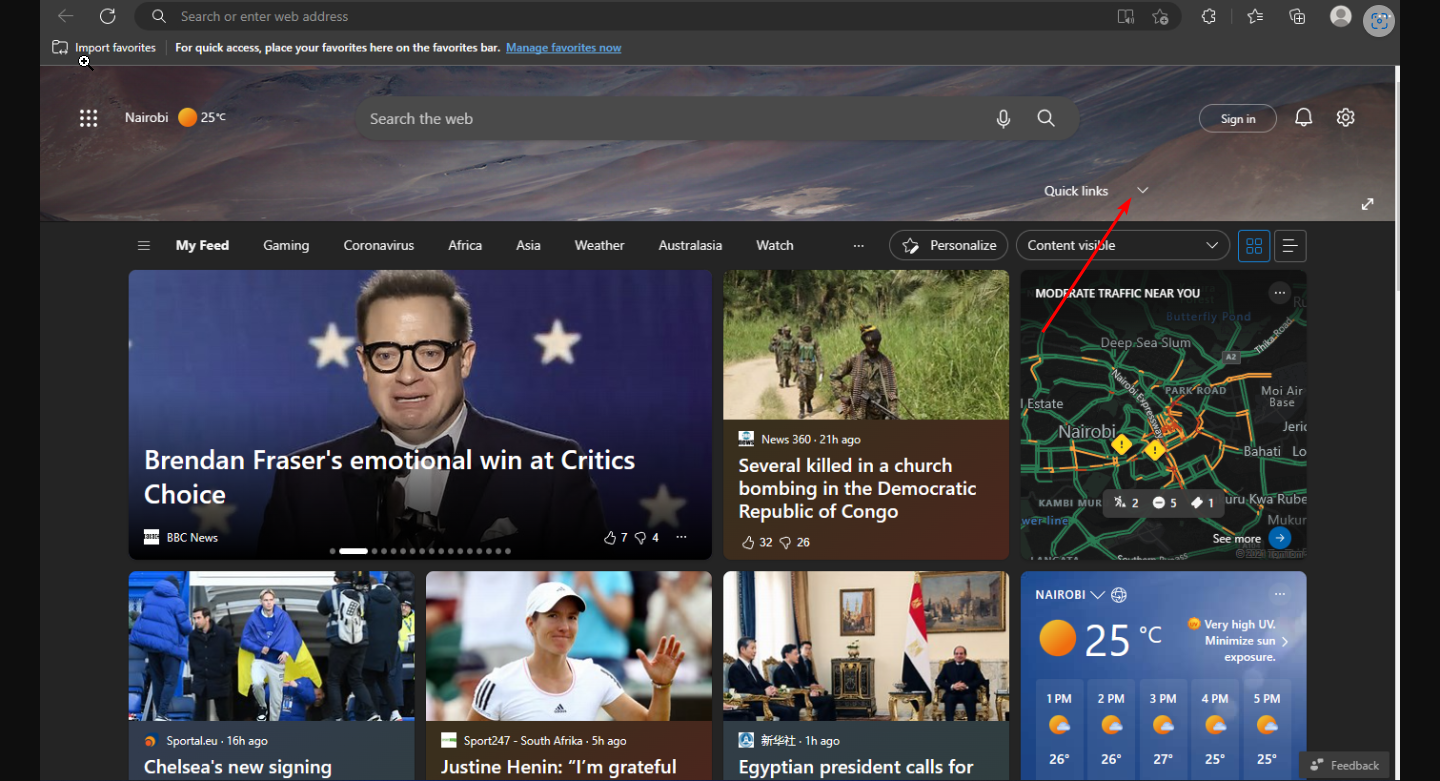Add this page to favorites star icon
1440x781 pixels.
[1160, 16]
